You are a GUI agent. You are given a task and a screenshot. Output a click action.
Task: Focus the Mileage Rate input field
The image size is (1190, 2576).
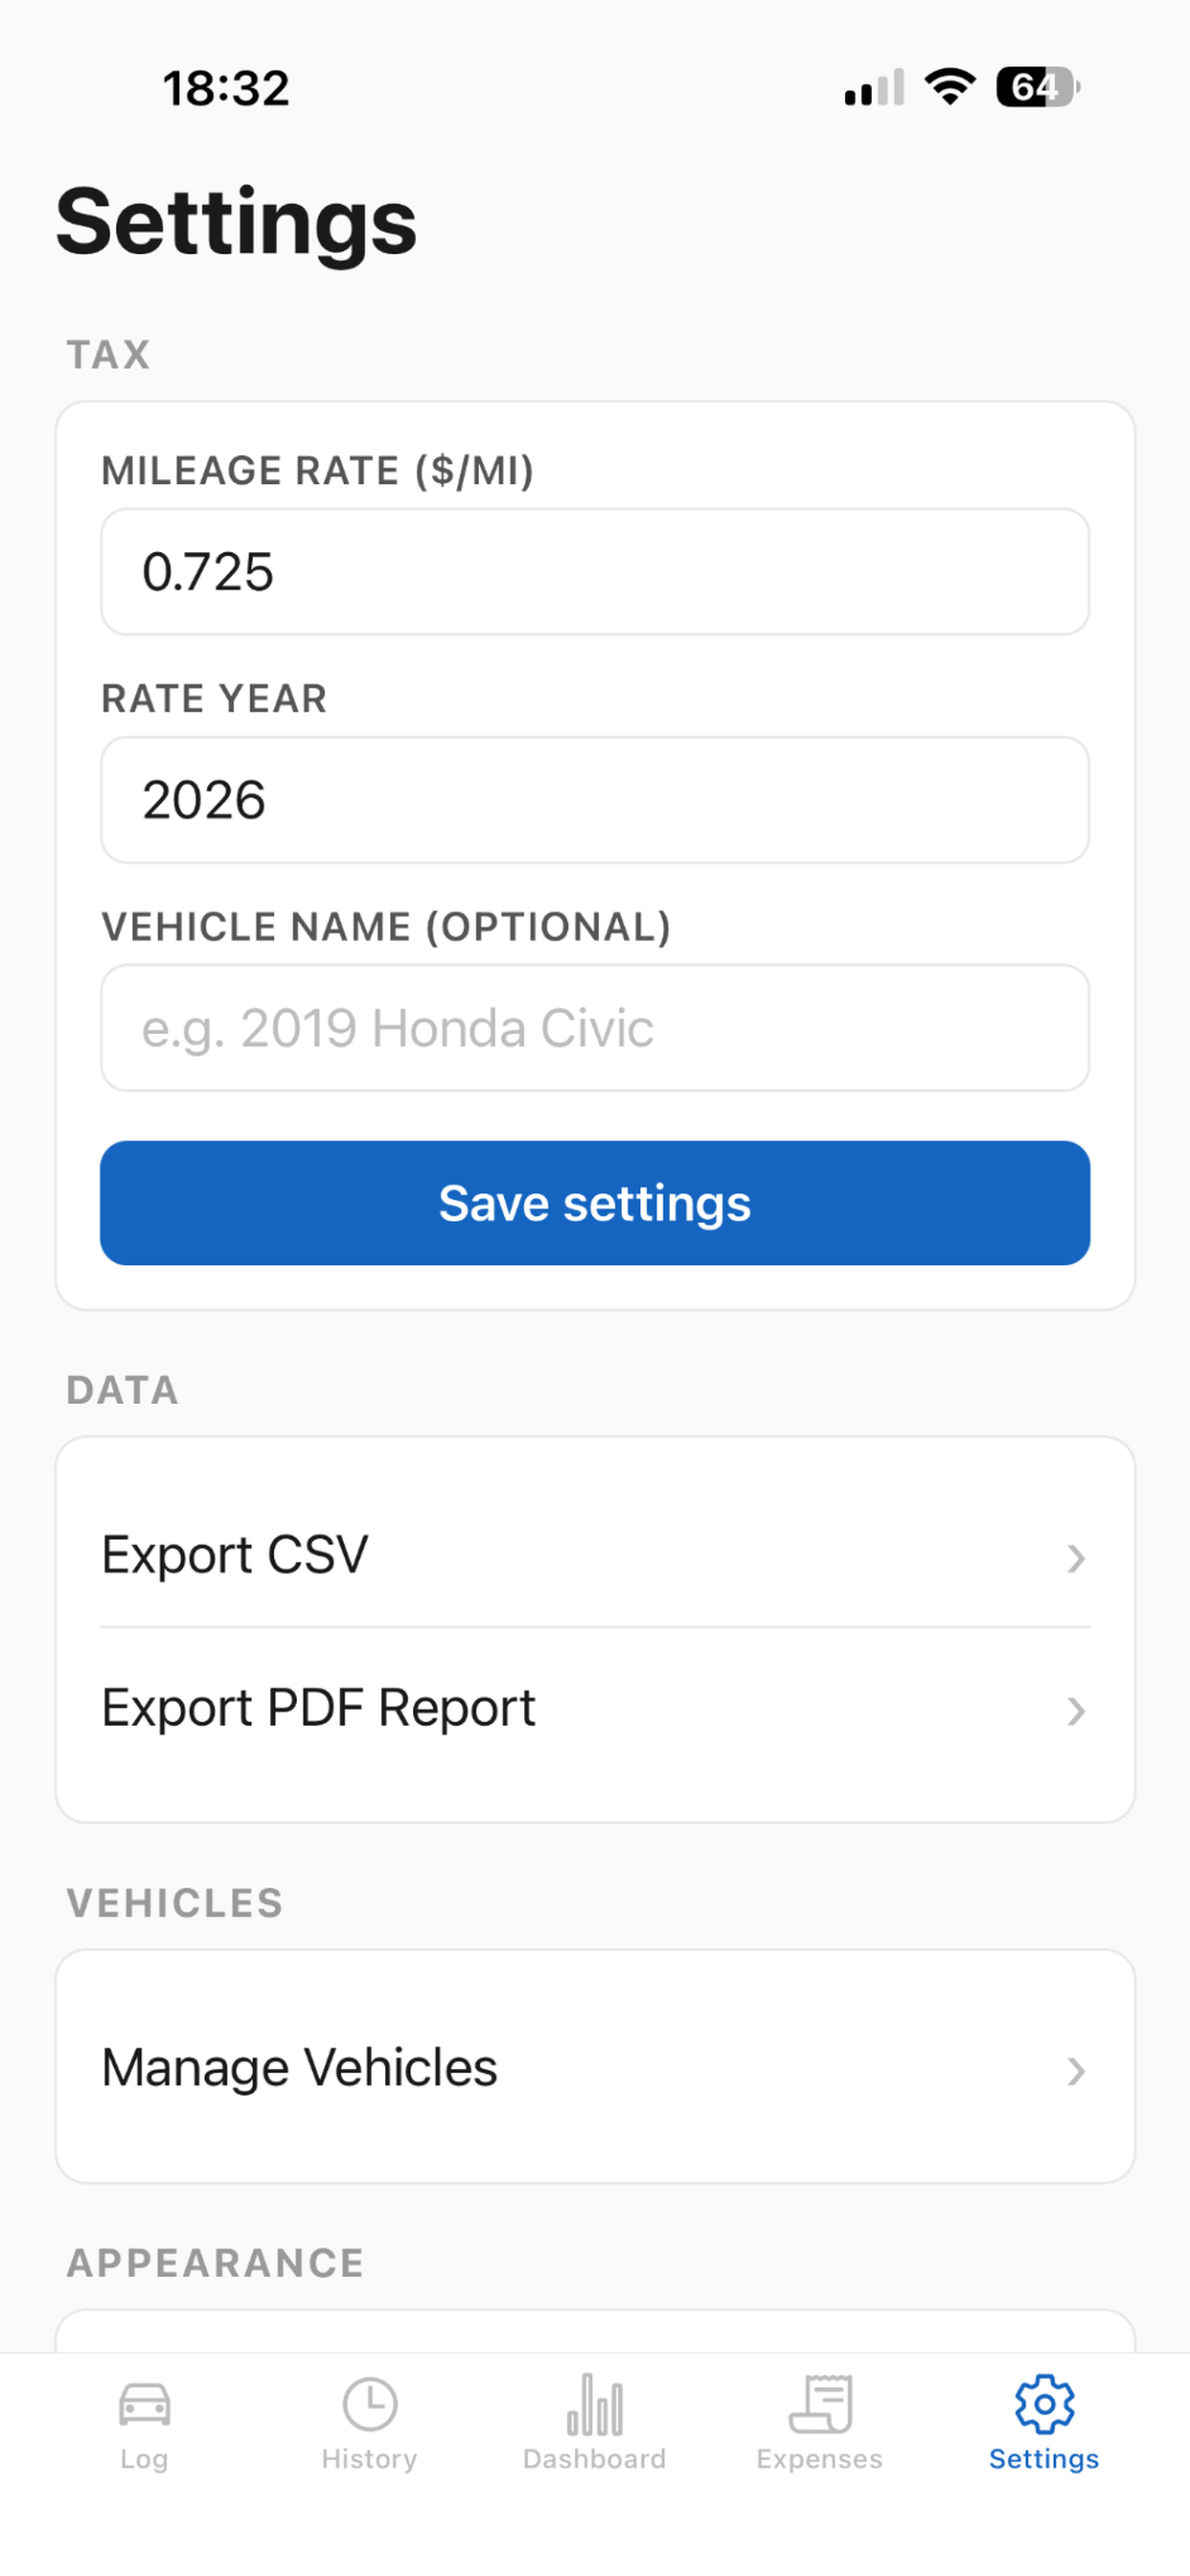595,572
